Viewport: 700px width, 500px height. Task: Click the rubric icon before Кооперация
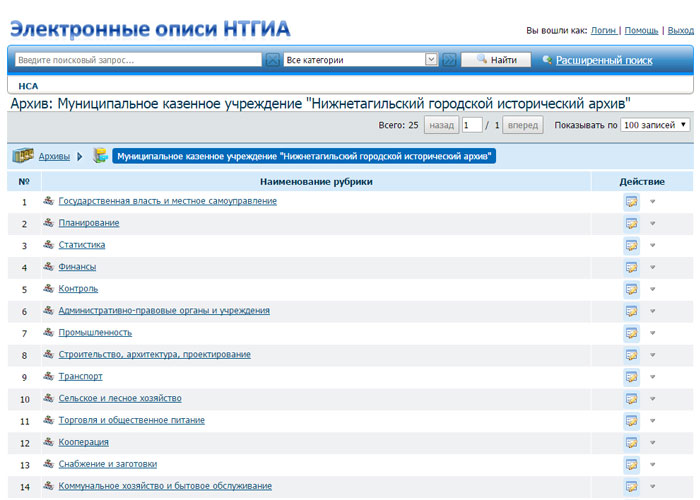[x=48, y=441]
